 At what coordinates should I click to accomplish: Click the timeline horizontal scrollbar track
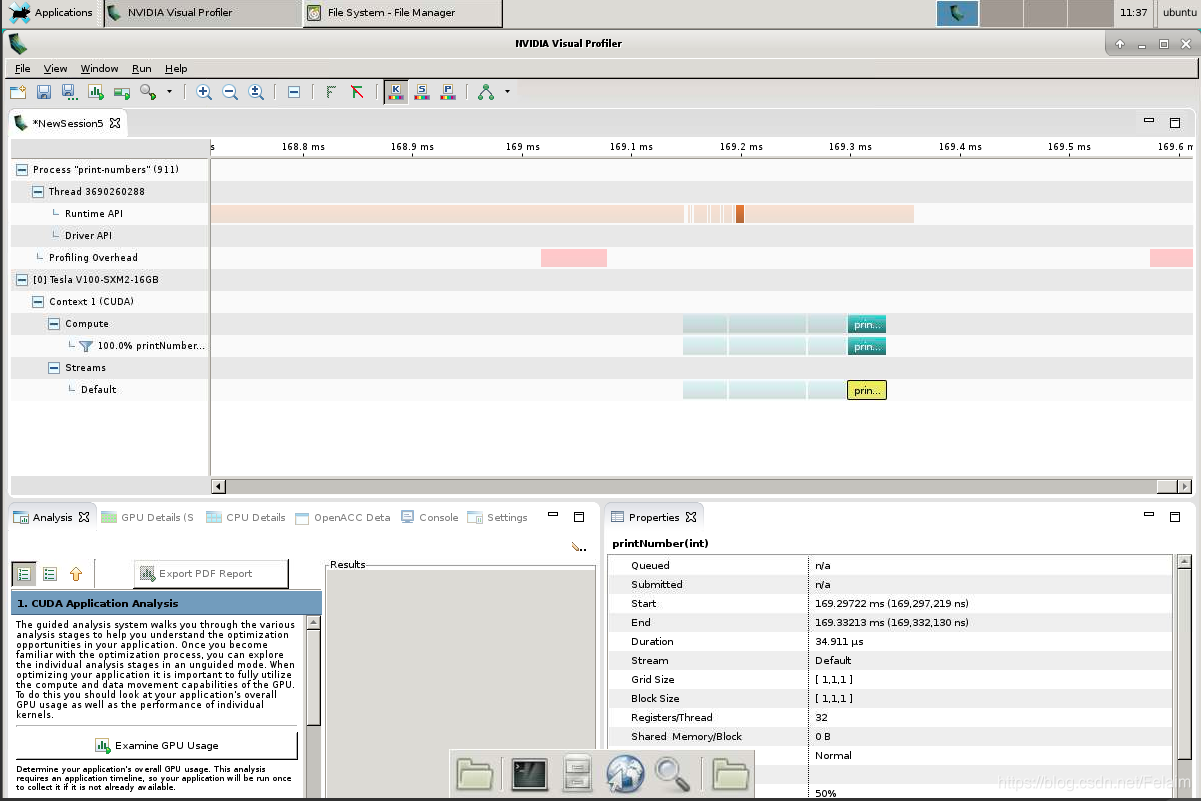tap(690, 486)
